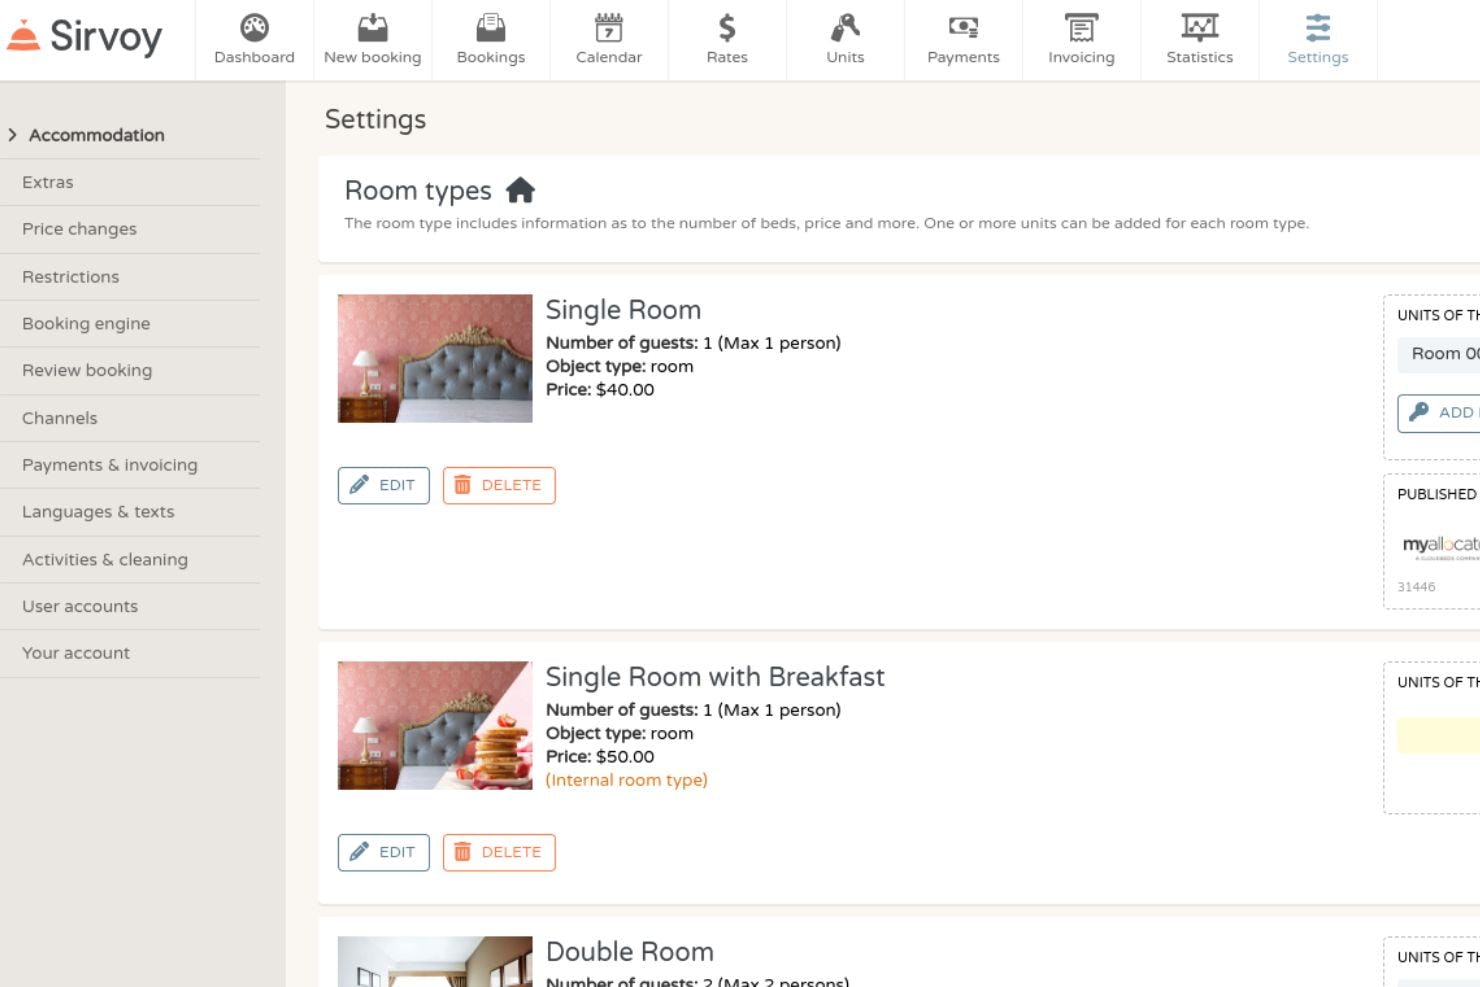Open Statistics via its chart icon
Image resolution: width=1480 pixels, height=987 pixels.
(x=1199, y=30)
